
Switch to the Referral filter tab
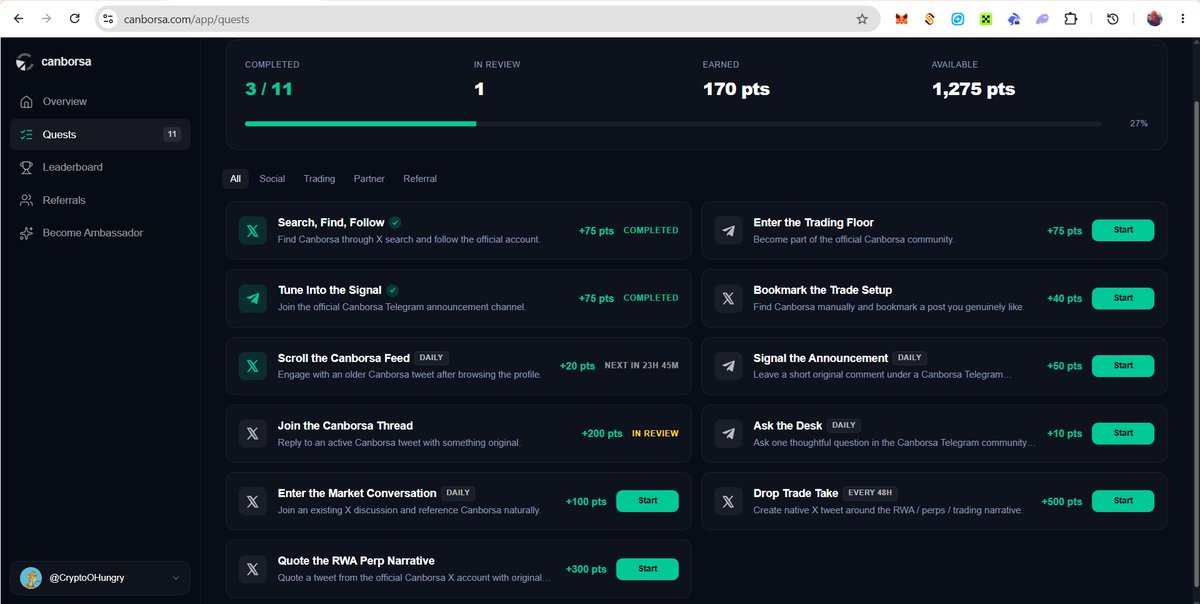420,179
